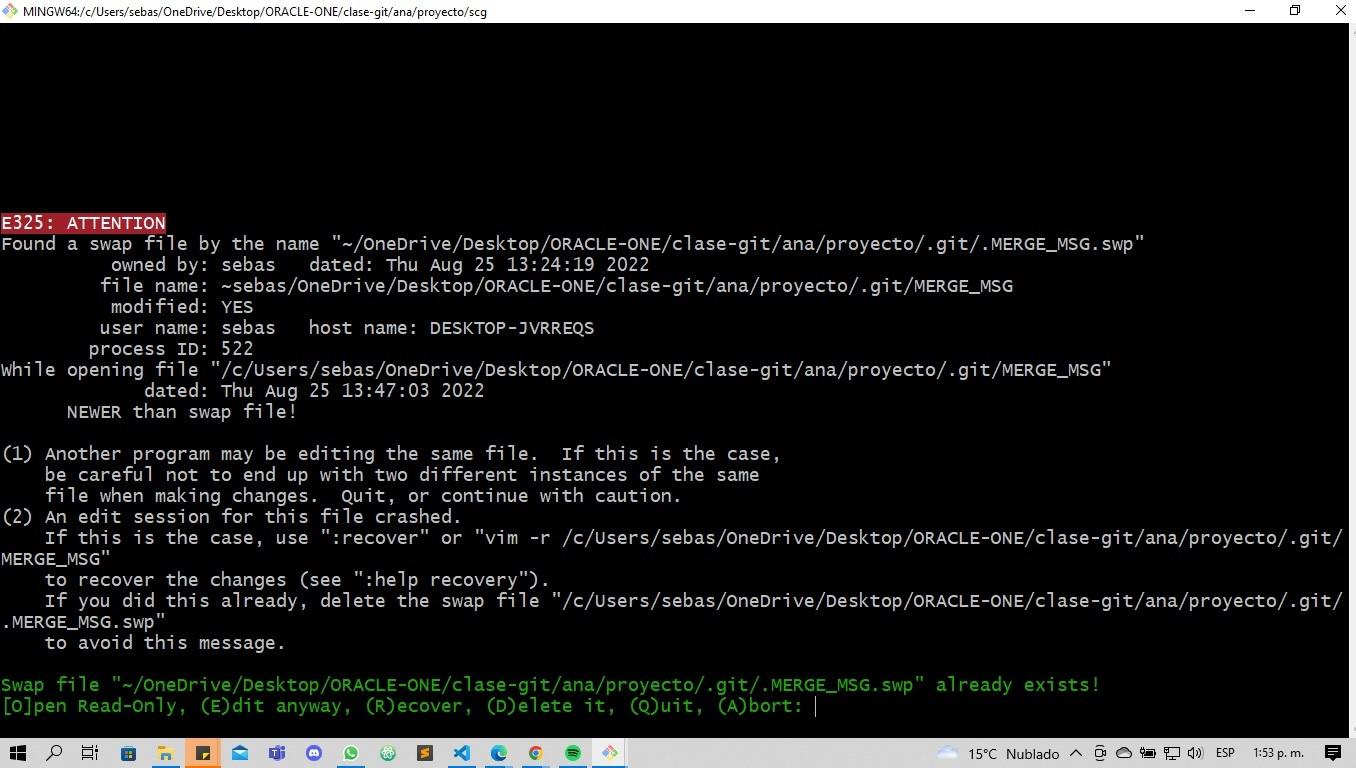Open network connection tray icon
The height and width of the screenshot is (768, 1356).
click(1171, 753)
